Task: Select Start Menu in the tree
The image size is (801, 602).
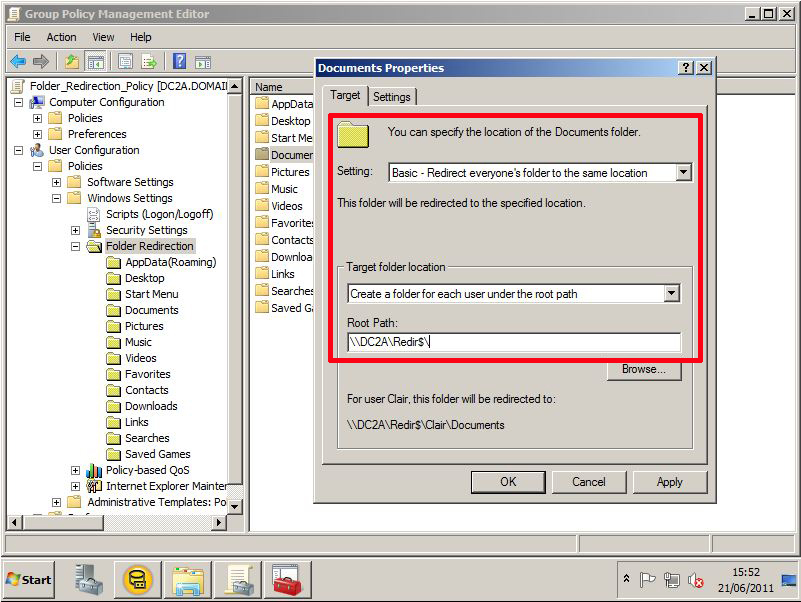Action: point(152,294)
